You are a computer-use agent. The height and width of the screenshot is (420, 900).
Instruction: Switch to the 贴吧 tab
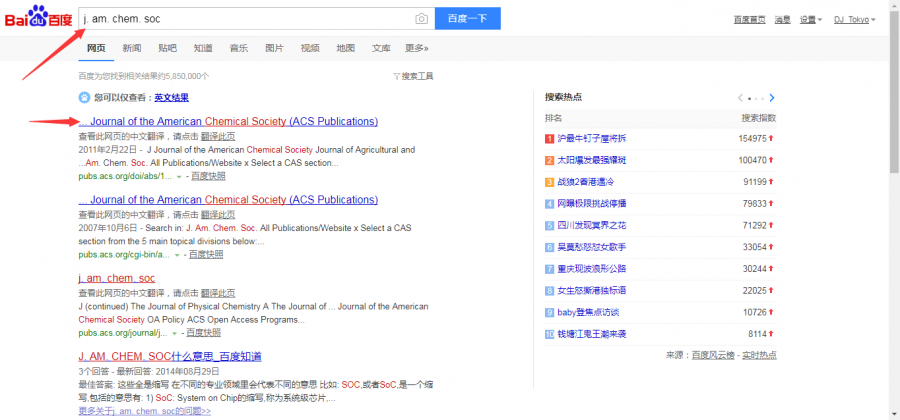click(167, 48)
